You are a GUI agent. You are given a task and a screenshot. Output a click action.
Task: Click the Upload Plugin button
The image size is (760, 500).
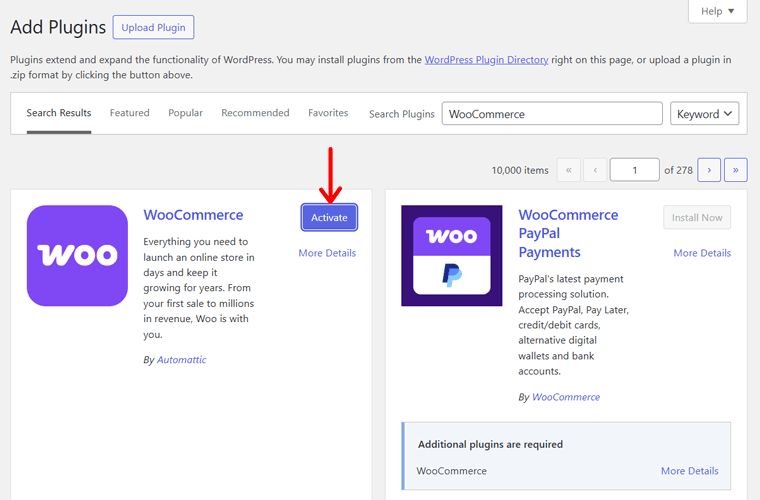[153, 28]
